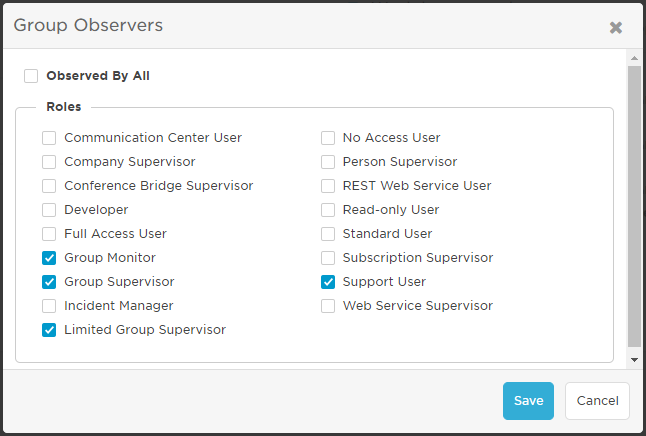Check the Incident Manager role

[x=49, y=306]
